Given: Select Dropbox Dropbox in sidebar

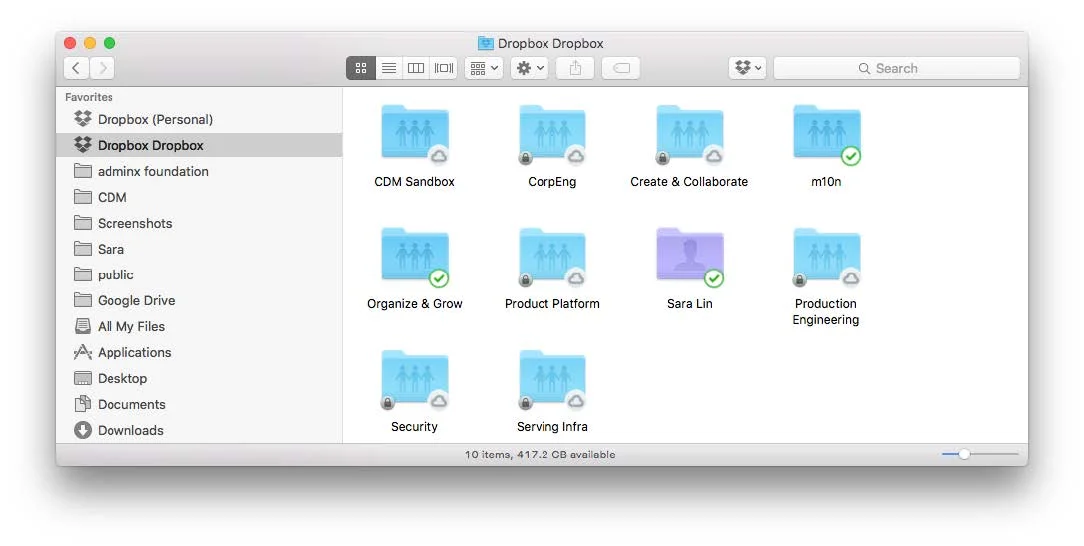Looking at the screenshot, I should click(x=199, y=145).
